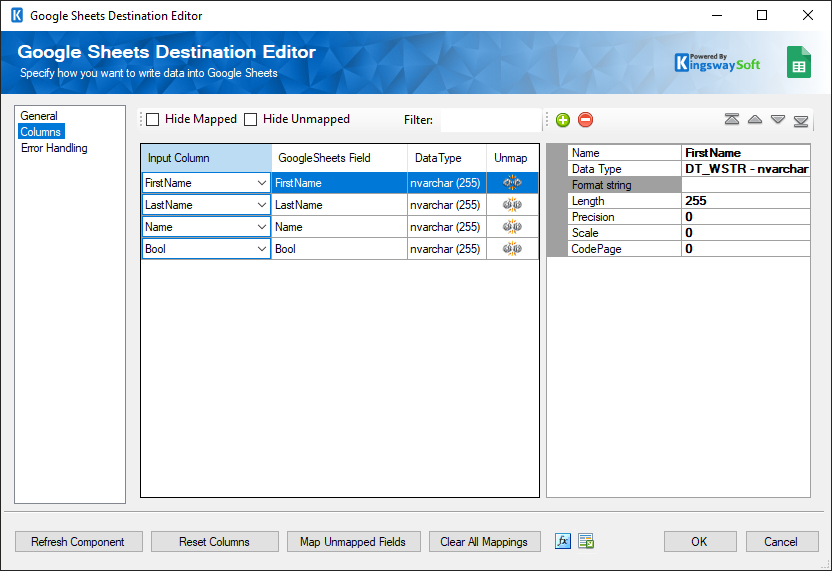Click the GoogleSheets Field column header
The image size is (832, 571).
pos(340,158)
